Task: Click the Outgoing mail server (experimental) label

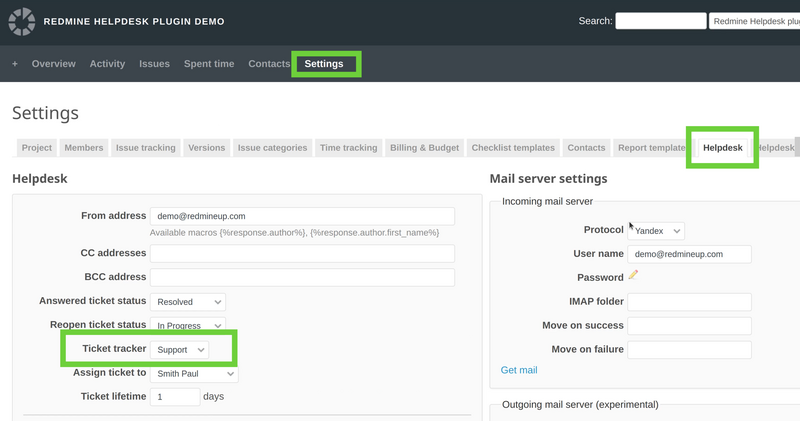Action: (x=580, y=405)
